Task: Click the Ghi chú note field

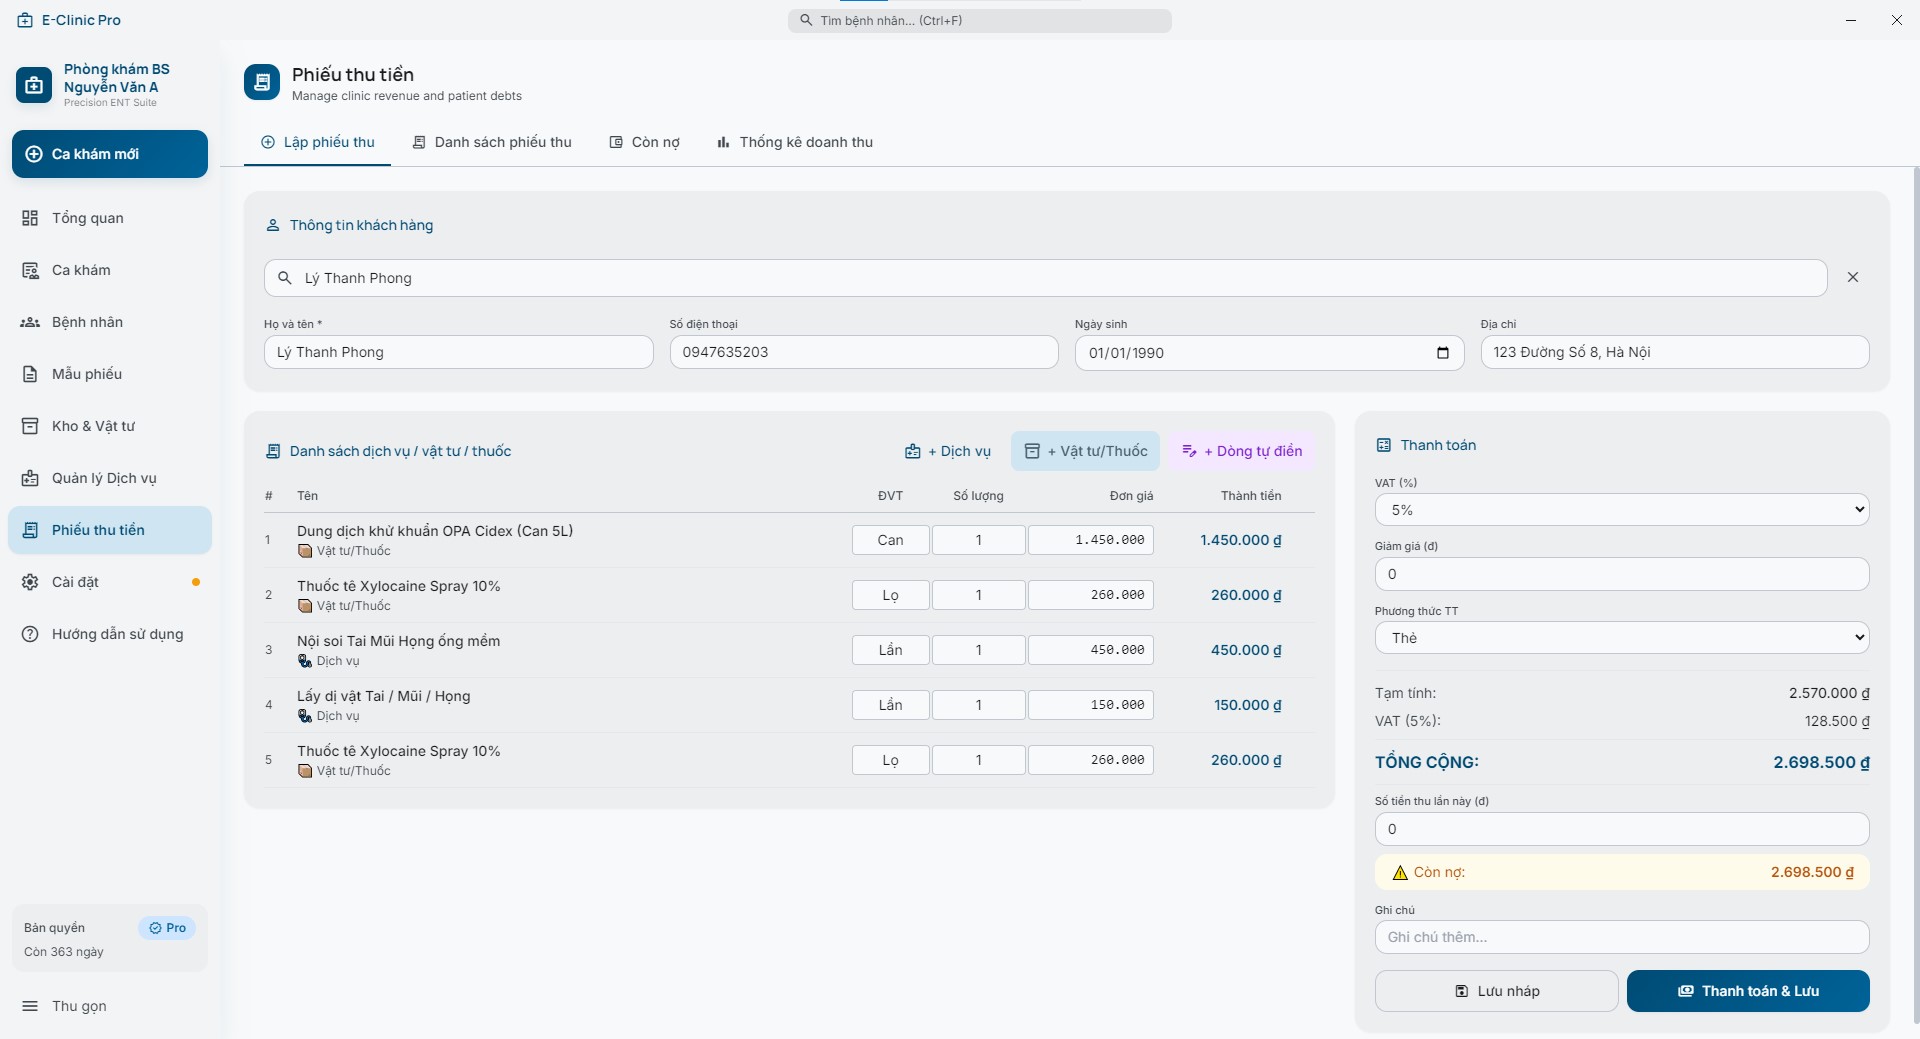Action: tap(1622, 937)
